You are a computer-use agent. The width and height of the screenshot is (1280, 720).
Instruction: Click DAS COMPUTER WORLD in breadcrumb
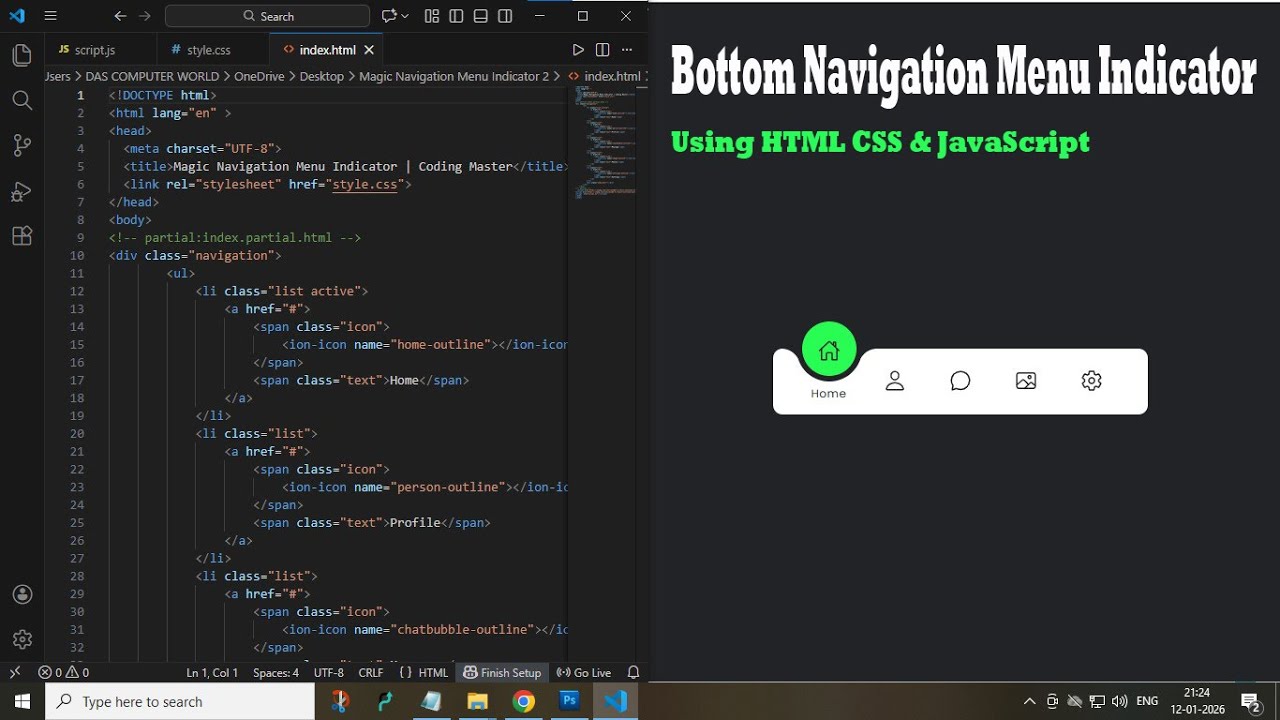[x=152, y=76]
